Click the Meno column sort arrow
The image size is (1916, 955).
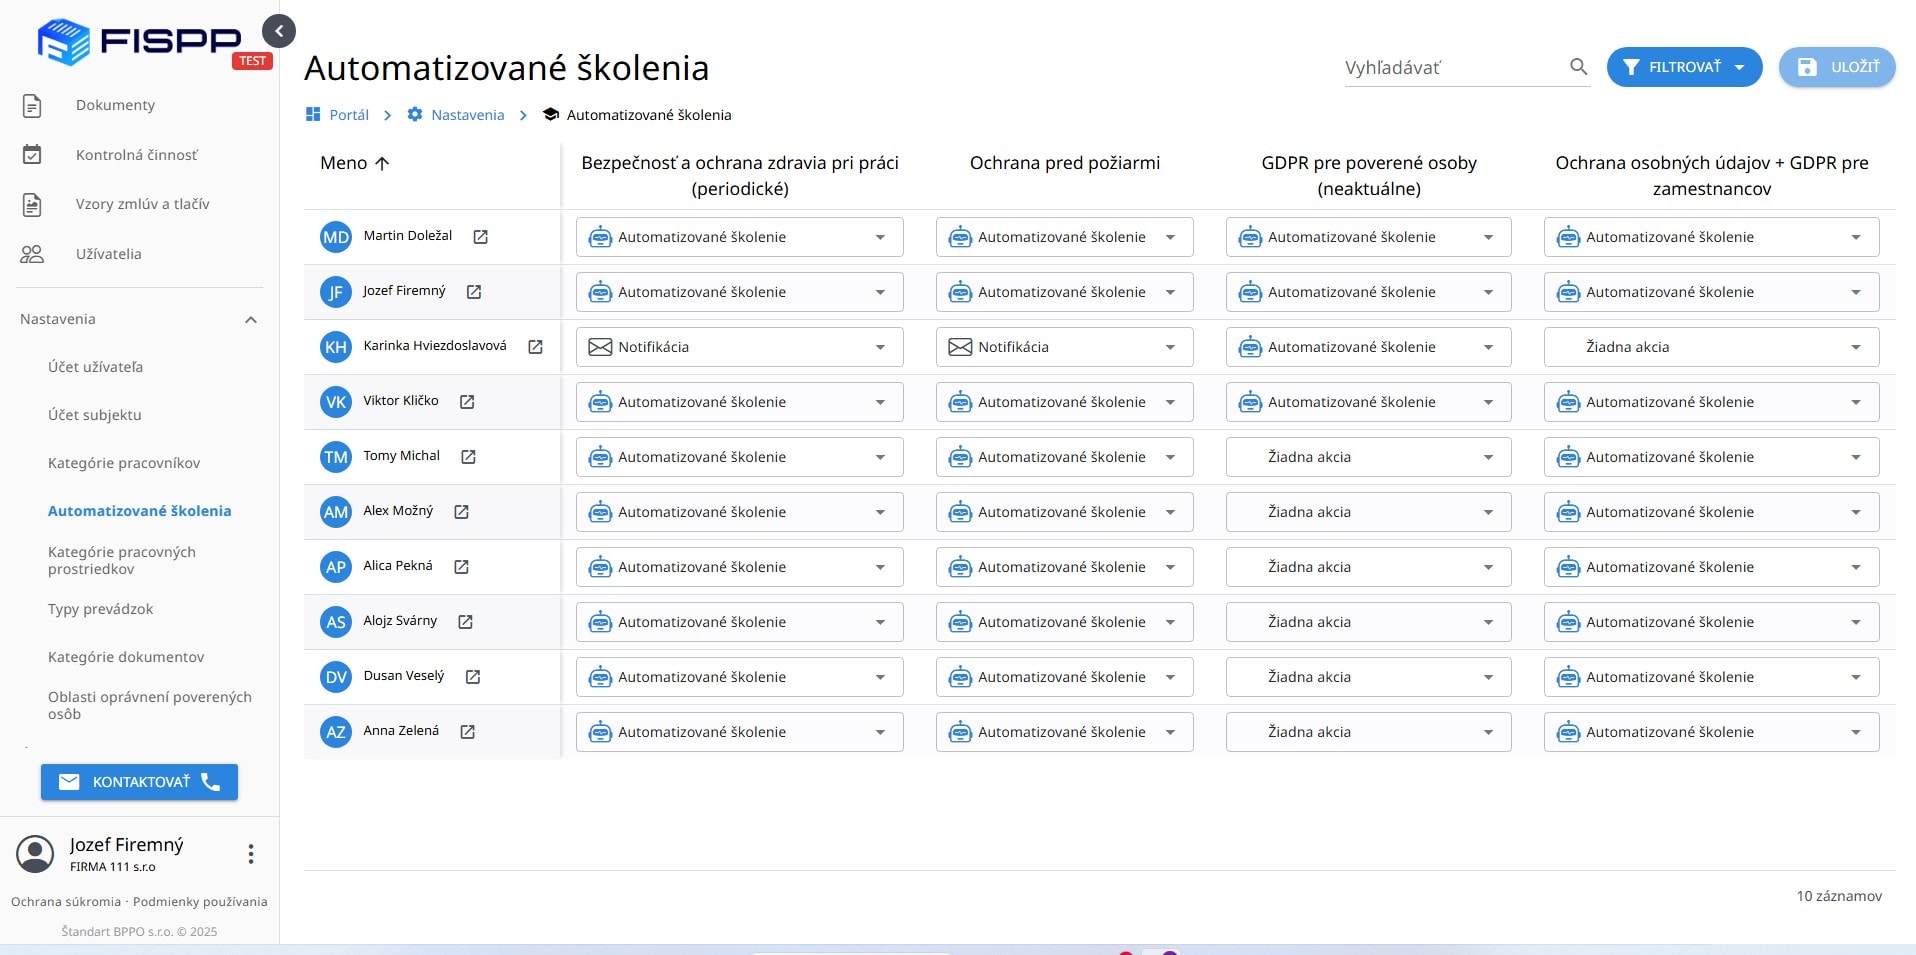tap(382, 163)
